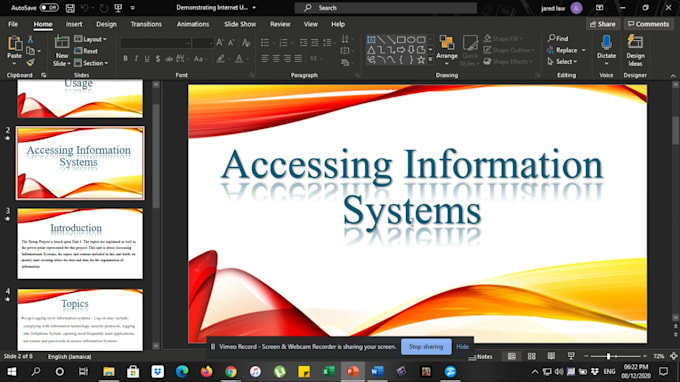Toggle AutoSave switch

49,8
